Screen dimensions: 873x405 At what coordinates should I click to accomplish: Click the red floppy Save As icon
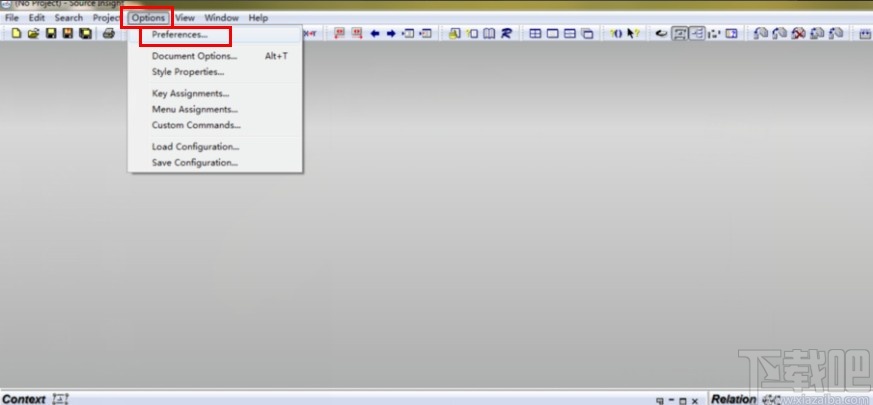point(68,33)
